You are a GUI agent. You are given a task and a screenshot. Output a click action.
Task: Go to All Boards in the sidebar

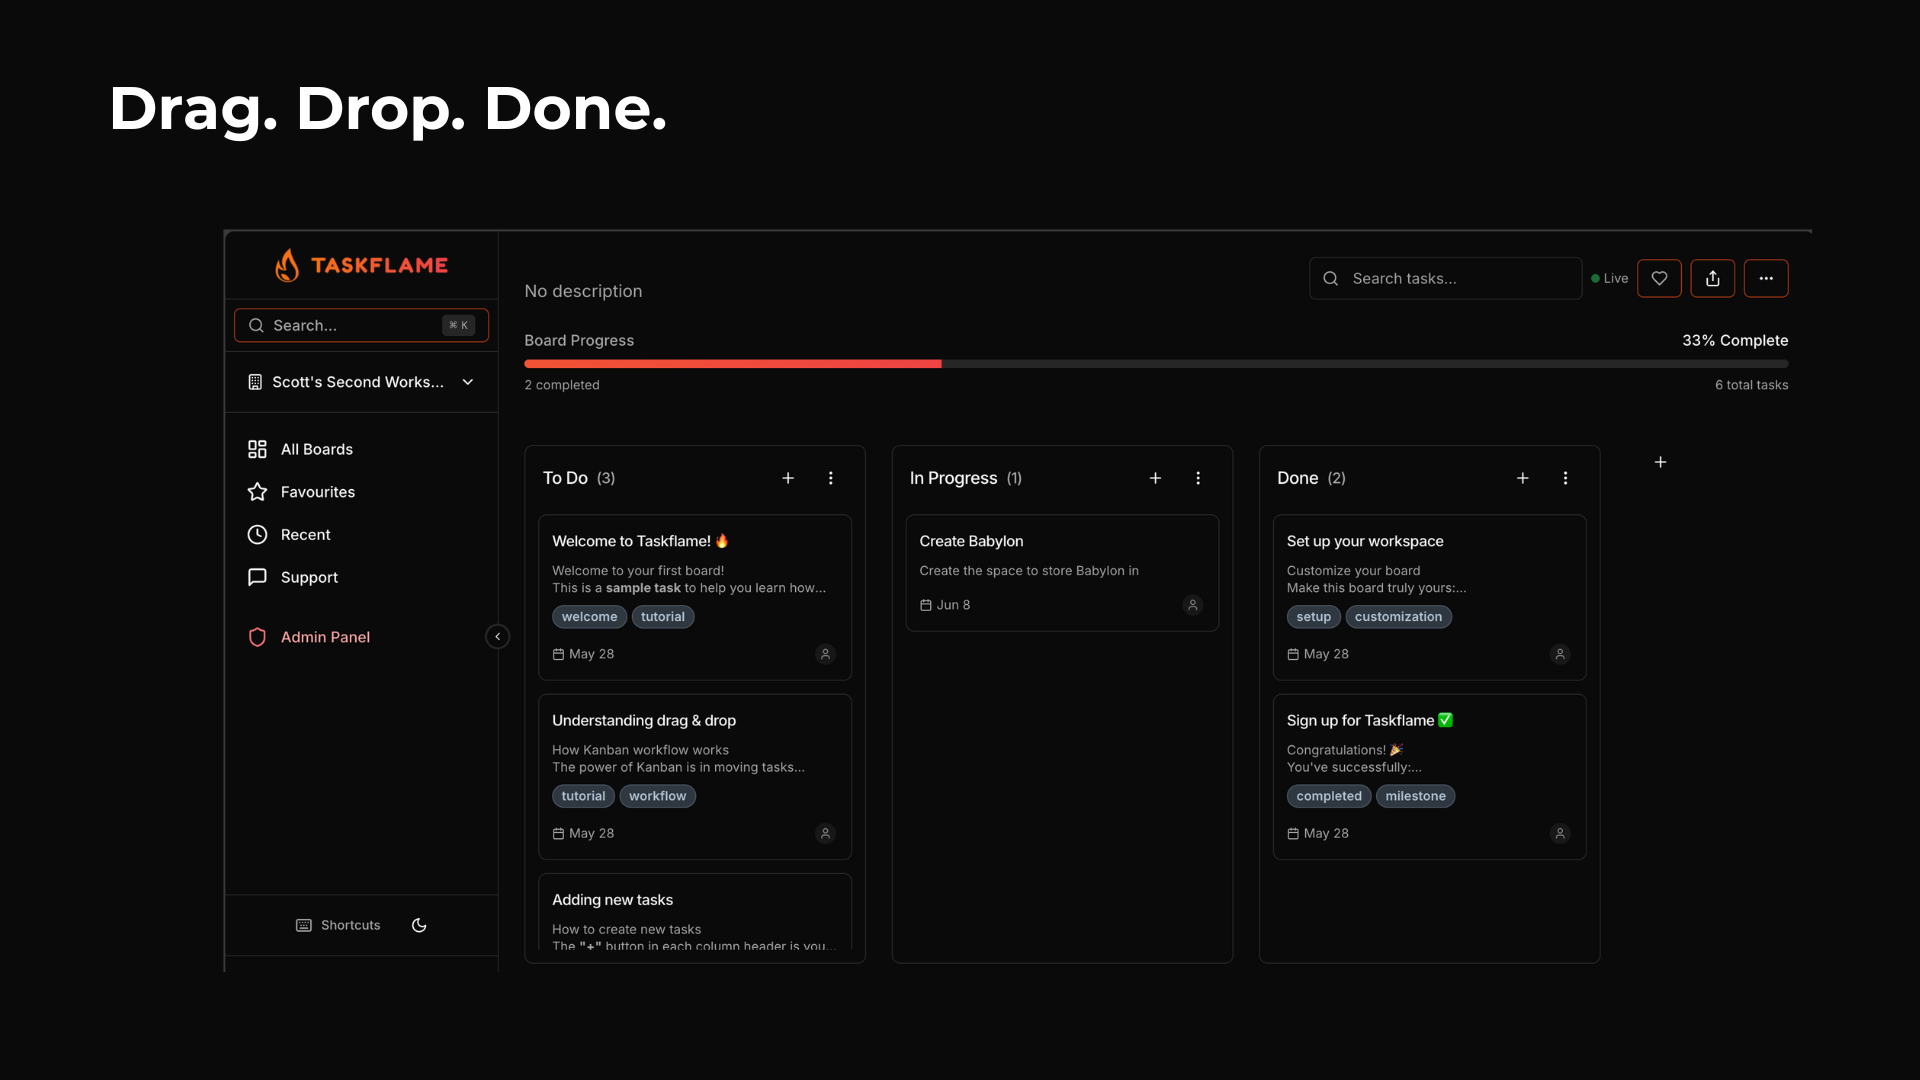coord(316,449)
